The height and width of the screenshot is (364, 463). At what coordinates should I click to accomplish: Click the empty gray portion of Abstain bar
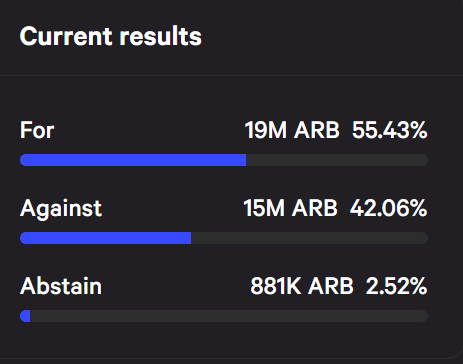coord(229,316)
